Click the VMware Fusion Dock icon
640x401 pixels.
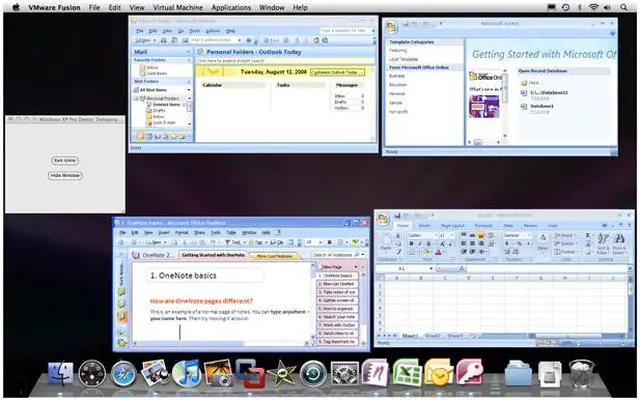(x=250, y=373)
